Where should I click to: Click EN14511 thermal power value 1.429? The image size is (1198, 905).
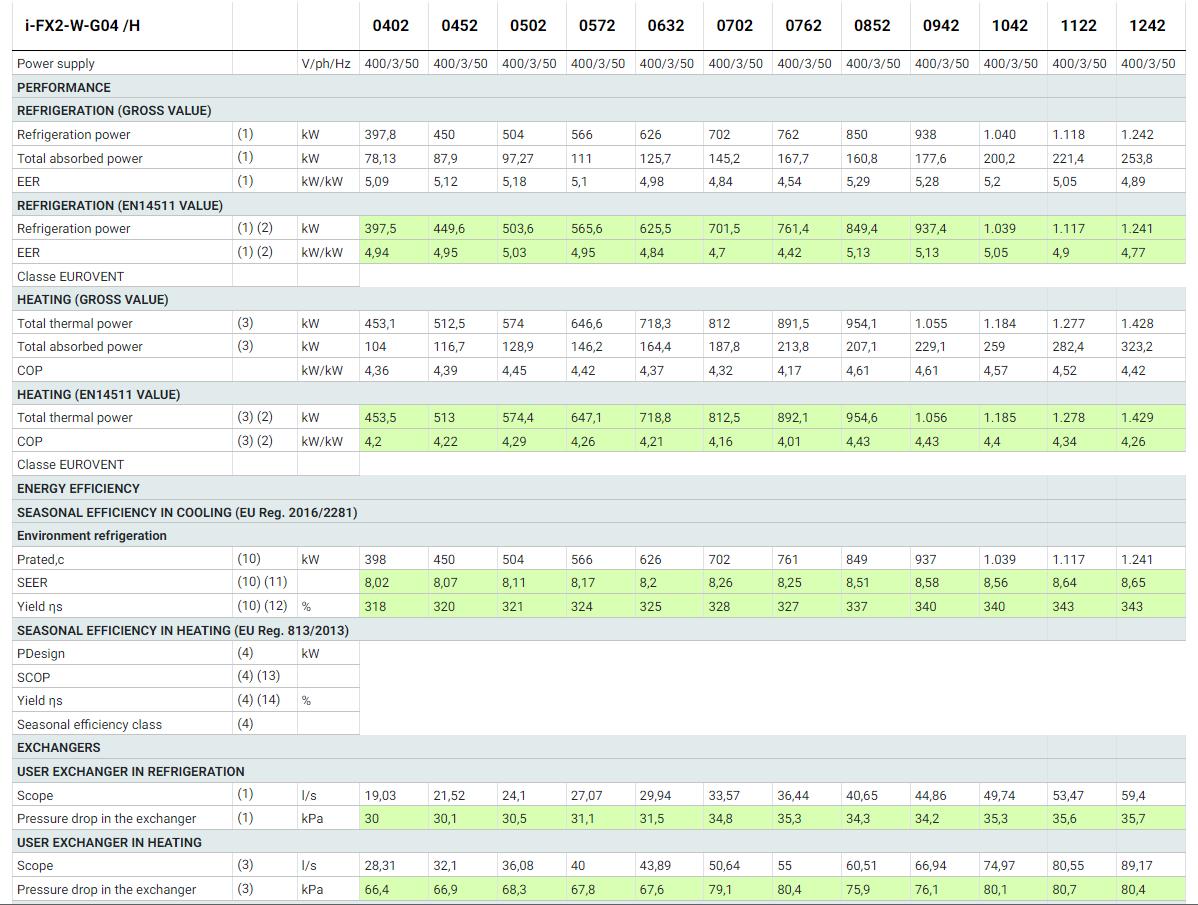pyautogui.click(x=1137, y=418)
